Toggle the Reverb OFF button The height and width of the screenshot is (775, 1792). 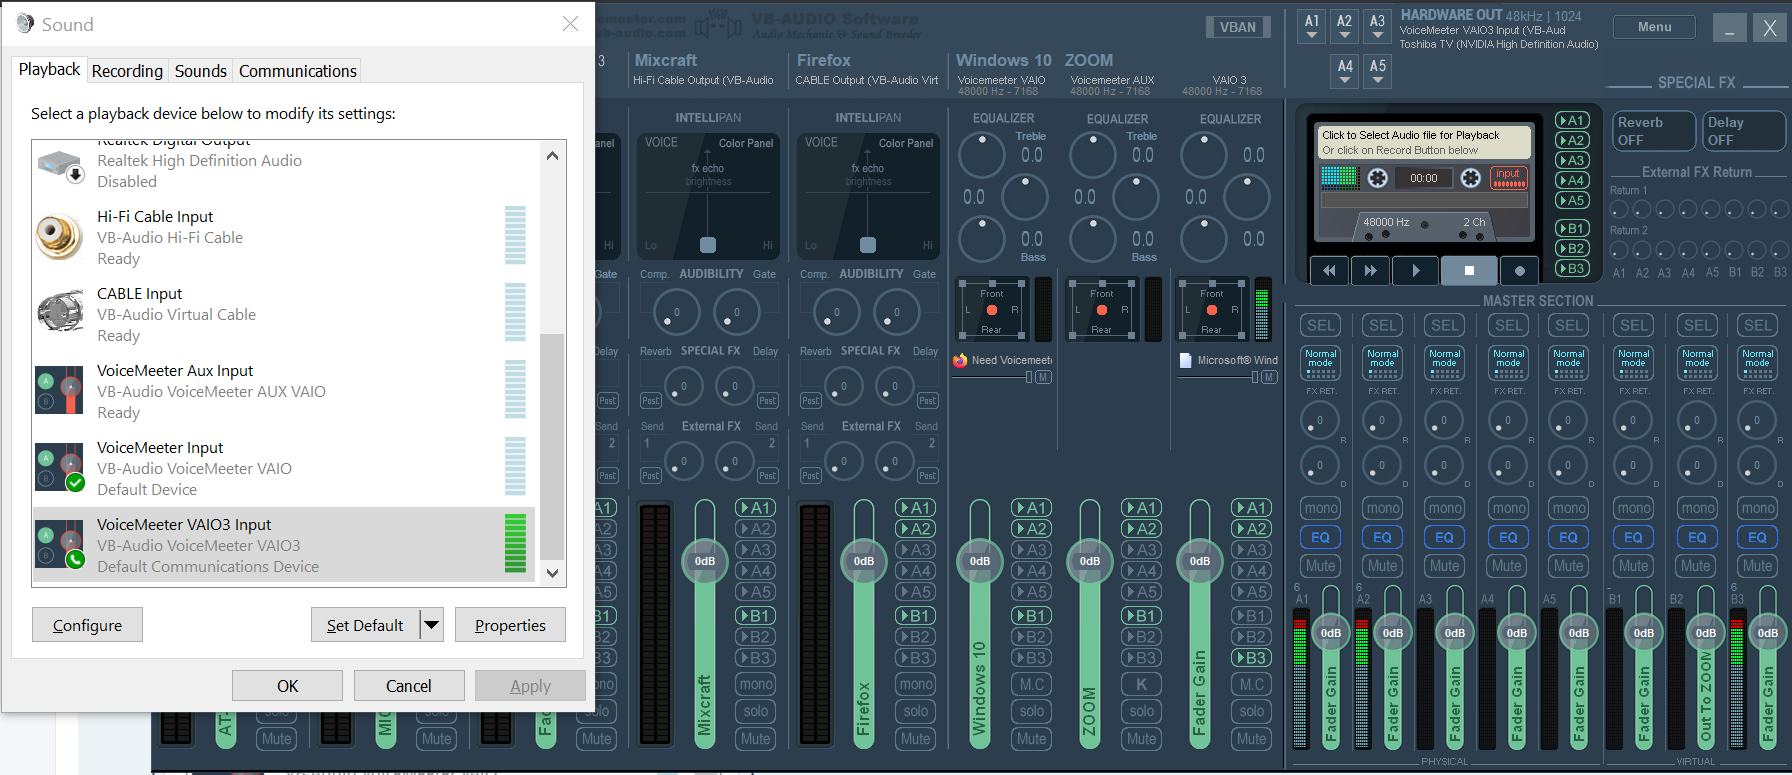tap(1655, 131)
